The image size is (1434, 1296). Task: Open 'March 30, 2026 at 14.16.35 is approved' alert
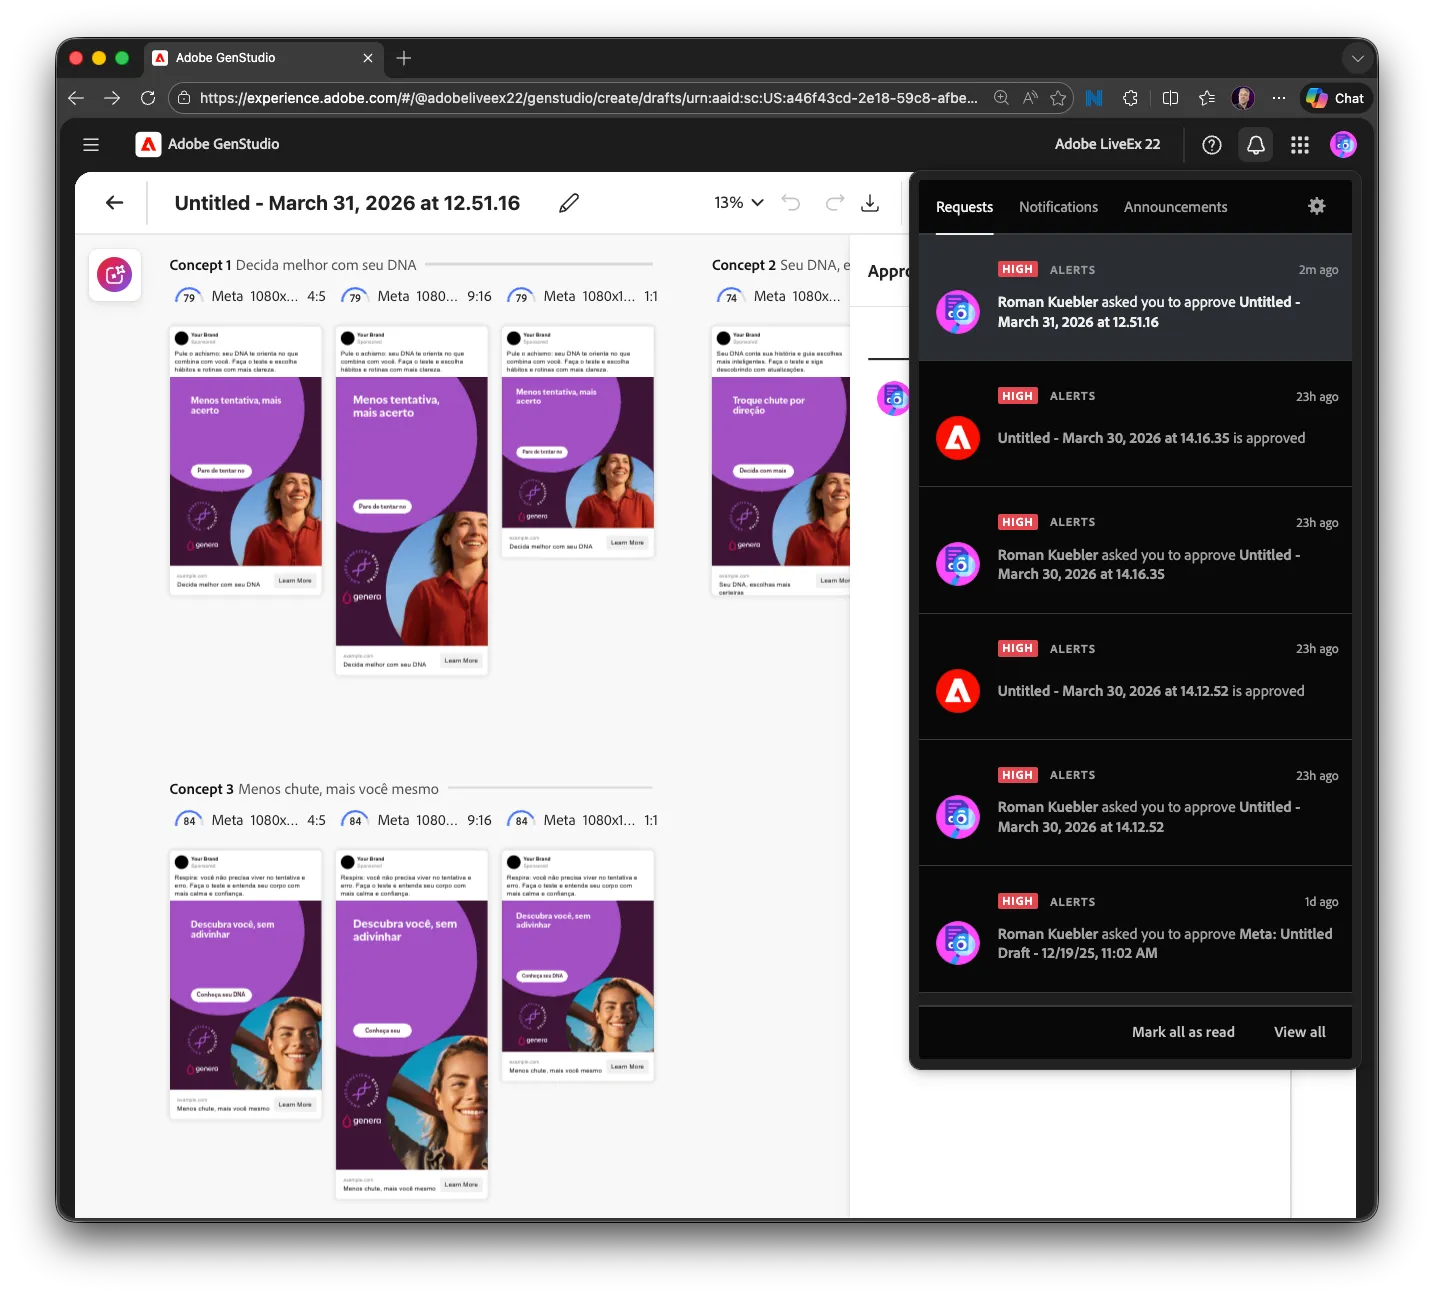pyautogui.click(x=1135, y=424)
